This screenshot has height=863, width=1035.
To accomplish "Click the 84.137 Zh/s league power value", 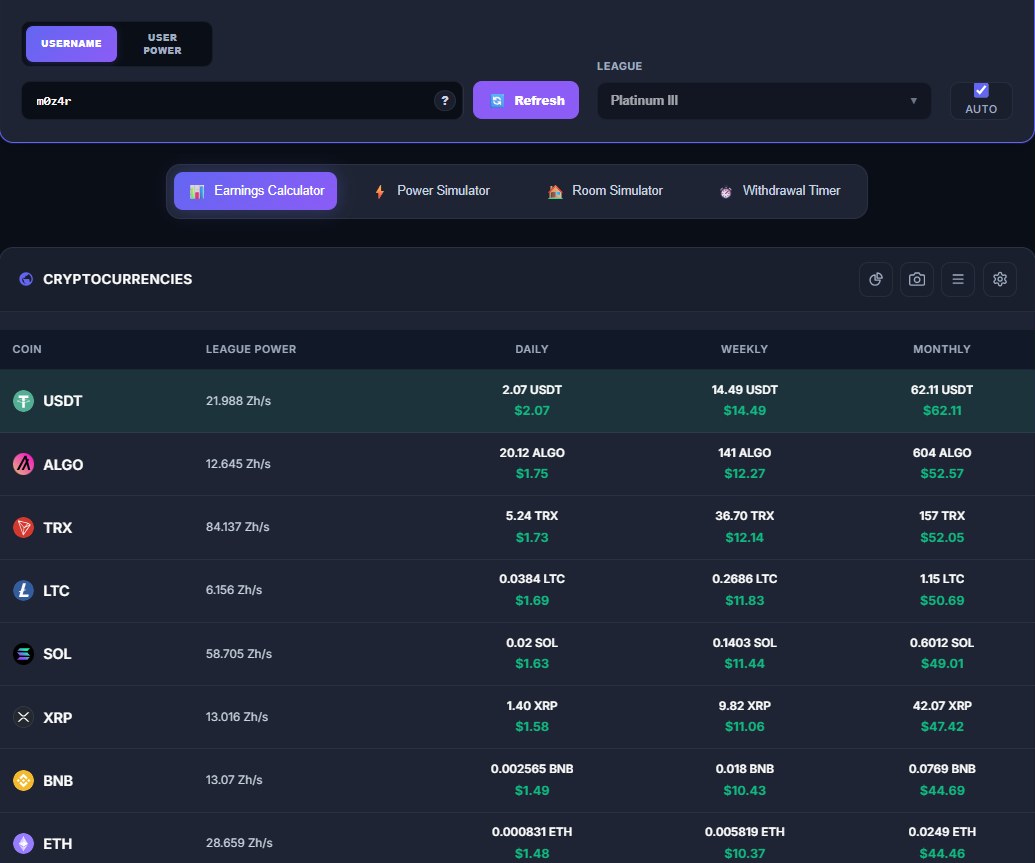I will 238,527.
